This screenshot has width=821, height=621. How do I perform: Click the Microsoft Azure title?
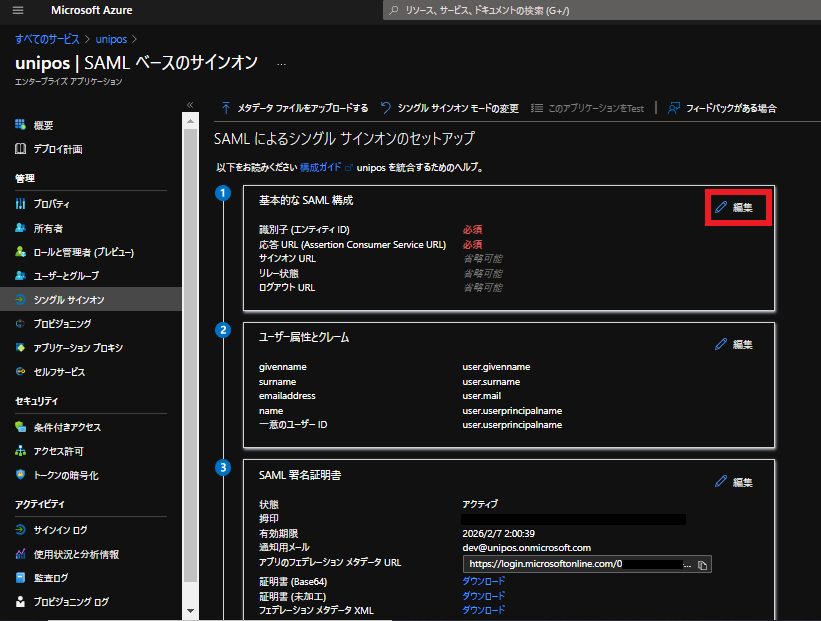click(92, 10)
